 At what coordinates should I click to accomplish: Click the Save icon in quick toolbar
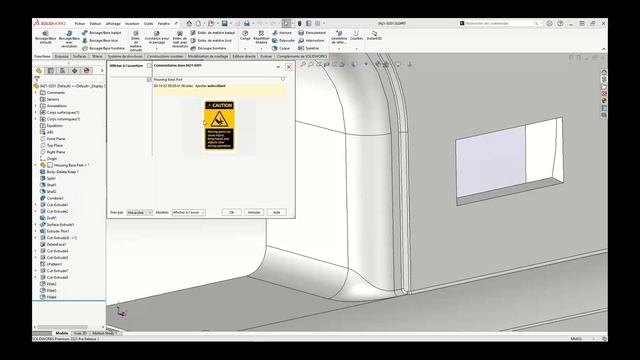coord(224,24)
